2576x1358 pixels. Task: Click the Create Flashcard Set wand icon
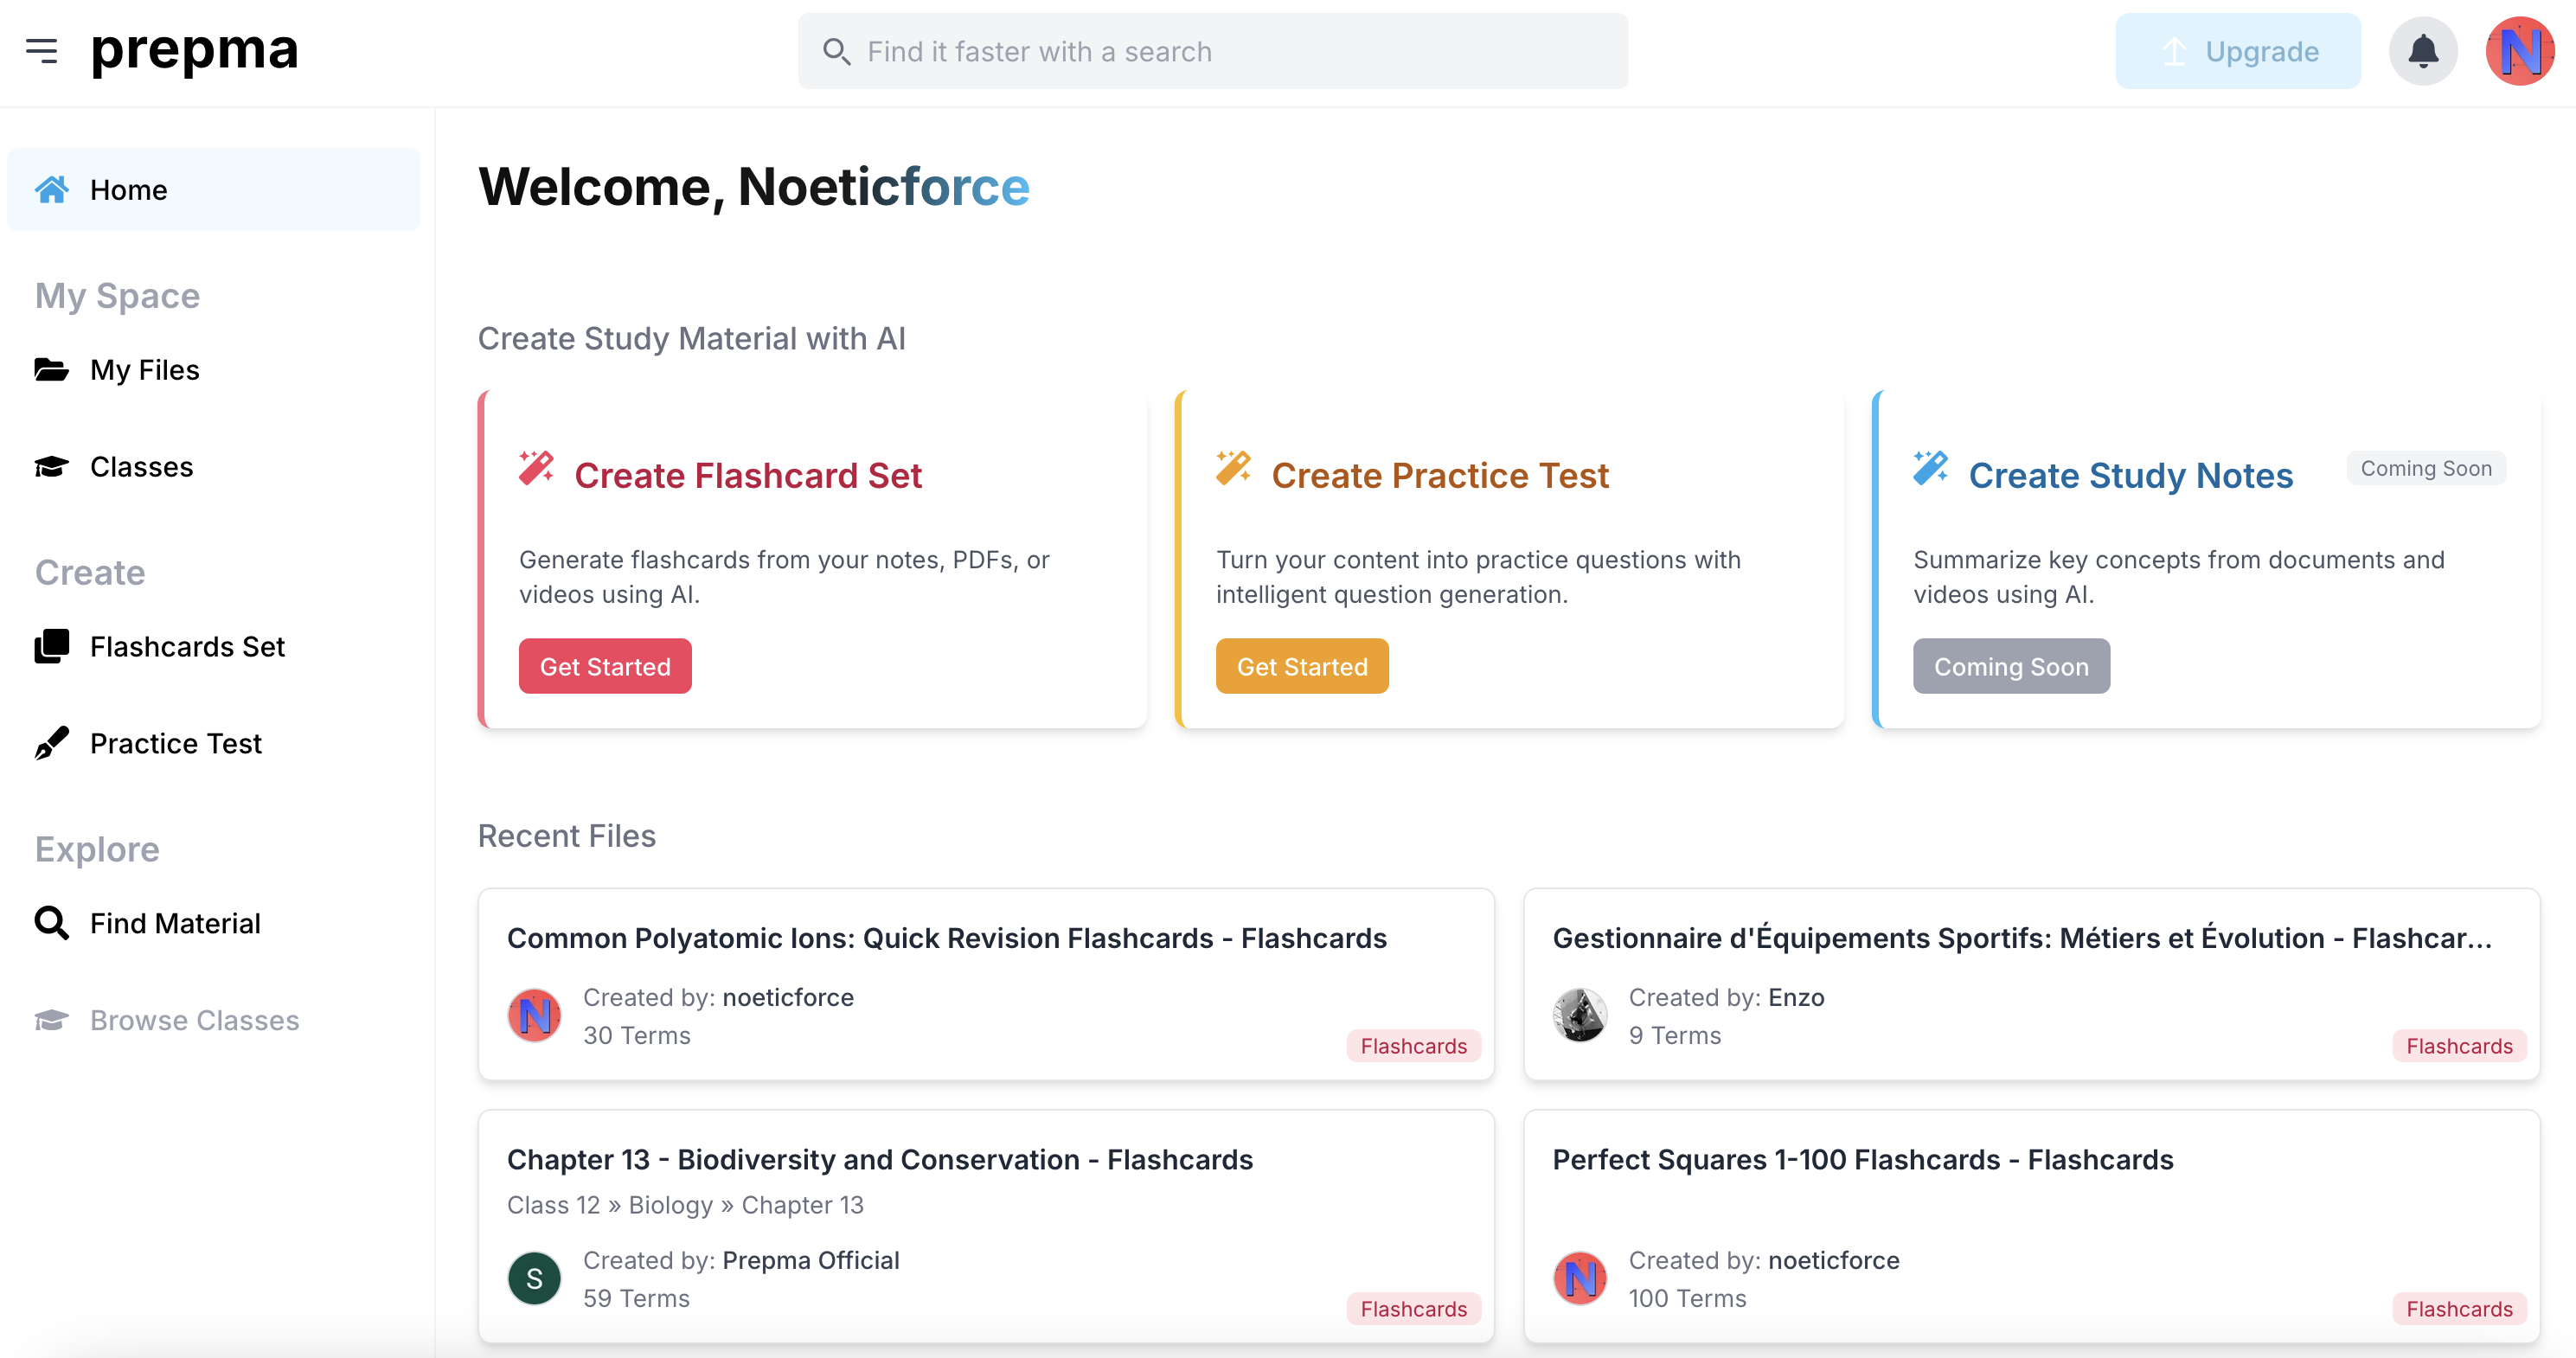(x=536, y=468)
